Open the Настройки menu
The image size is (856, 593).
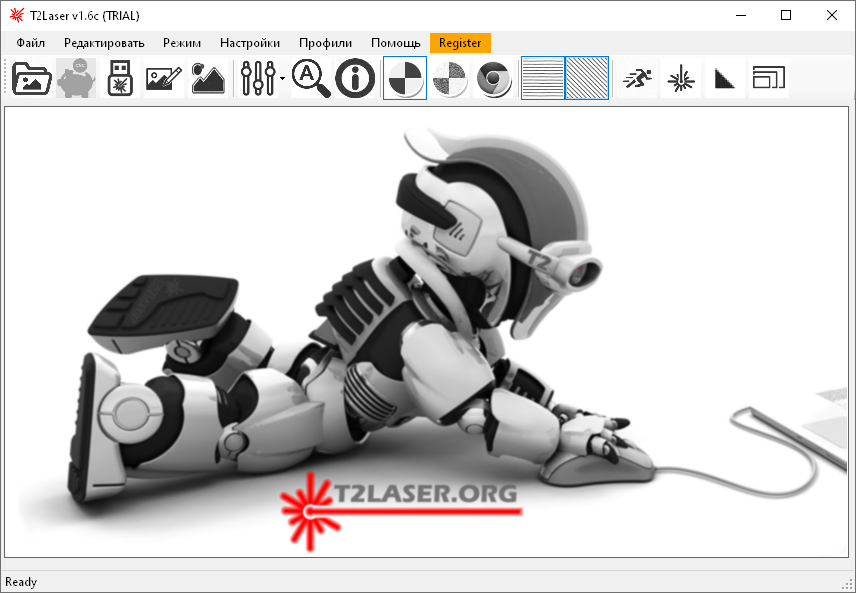(250, 43)
